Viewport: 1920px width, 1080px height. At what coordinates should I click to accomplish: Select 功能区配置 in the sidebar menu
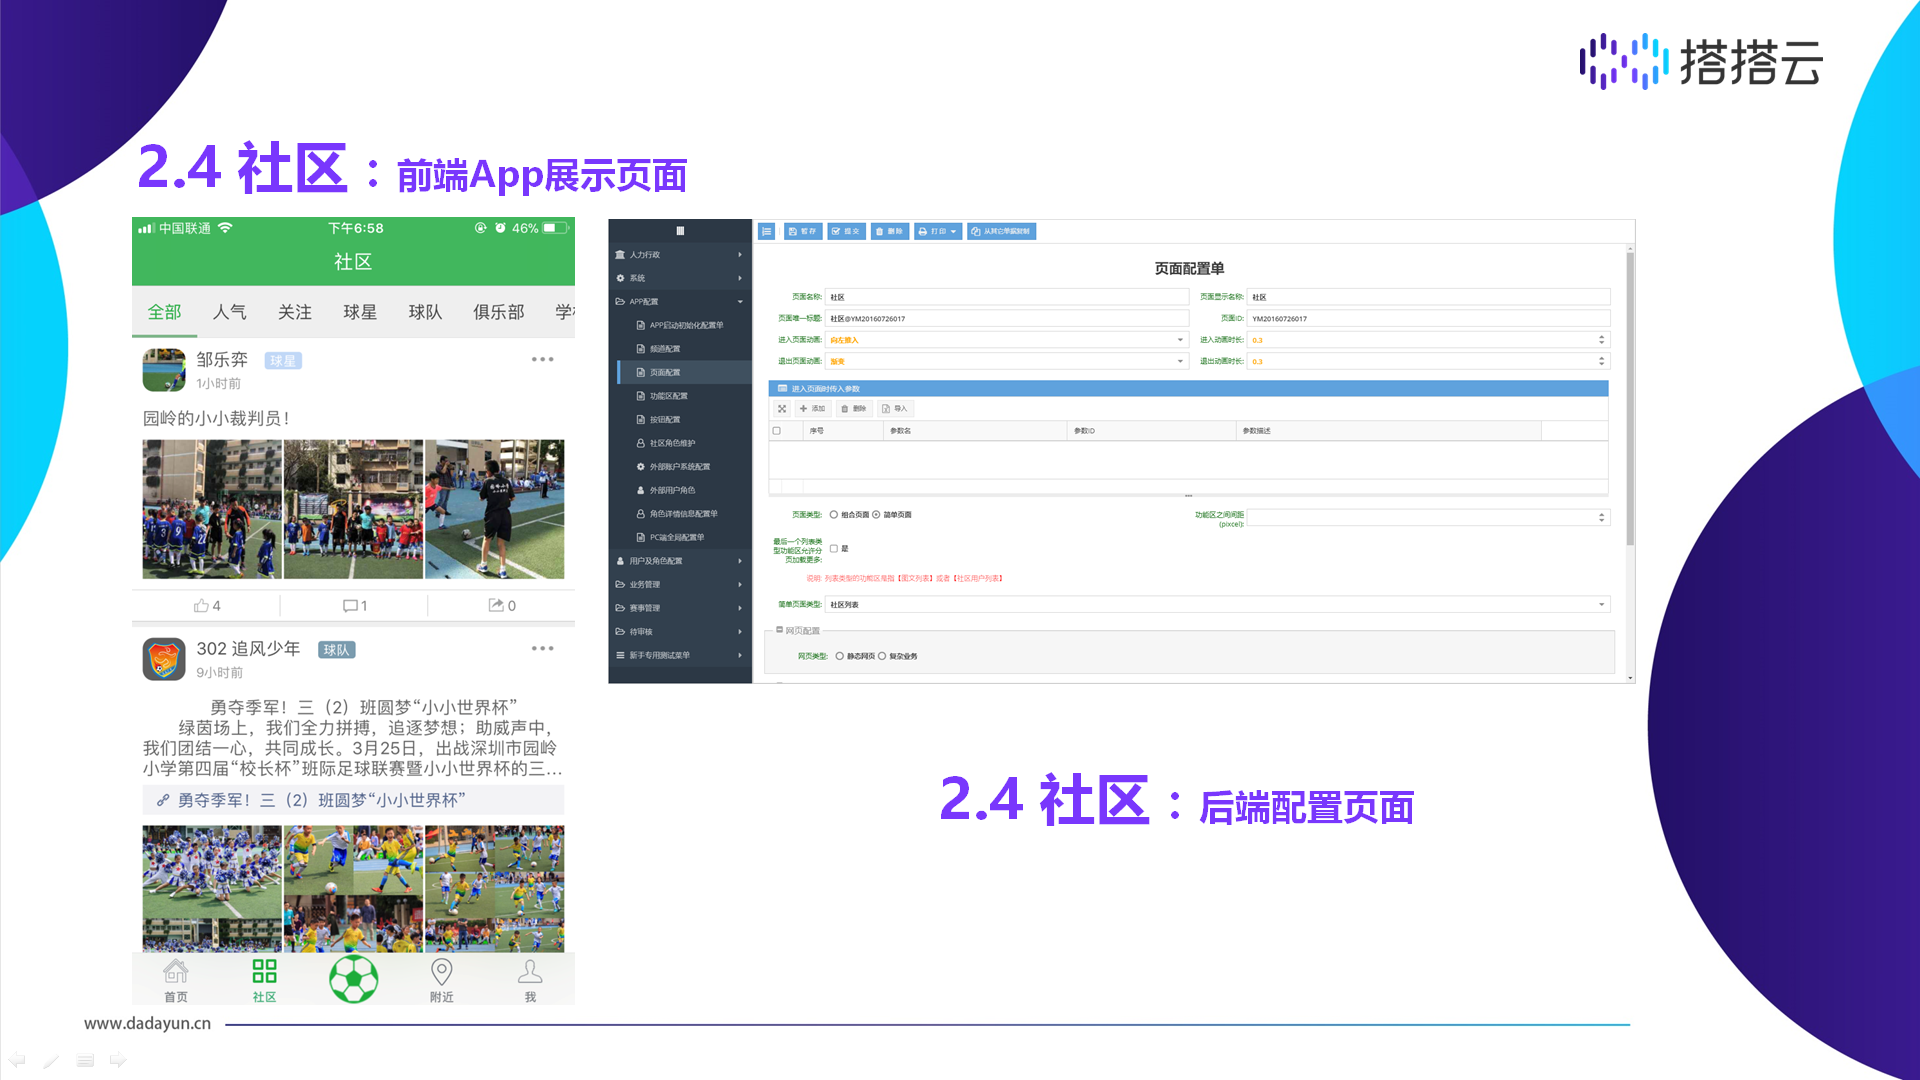point(668,396)
